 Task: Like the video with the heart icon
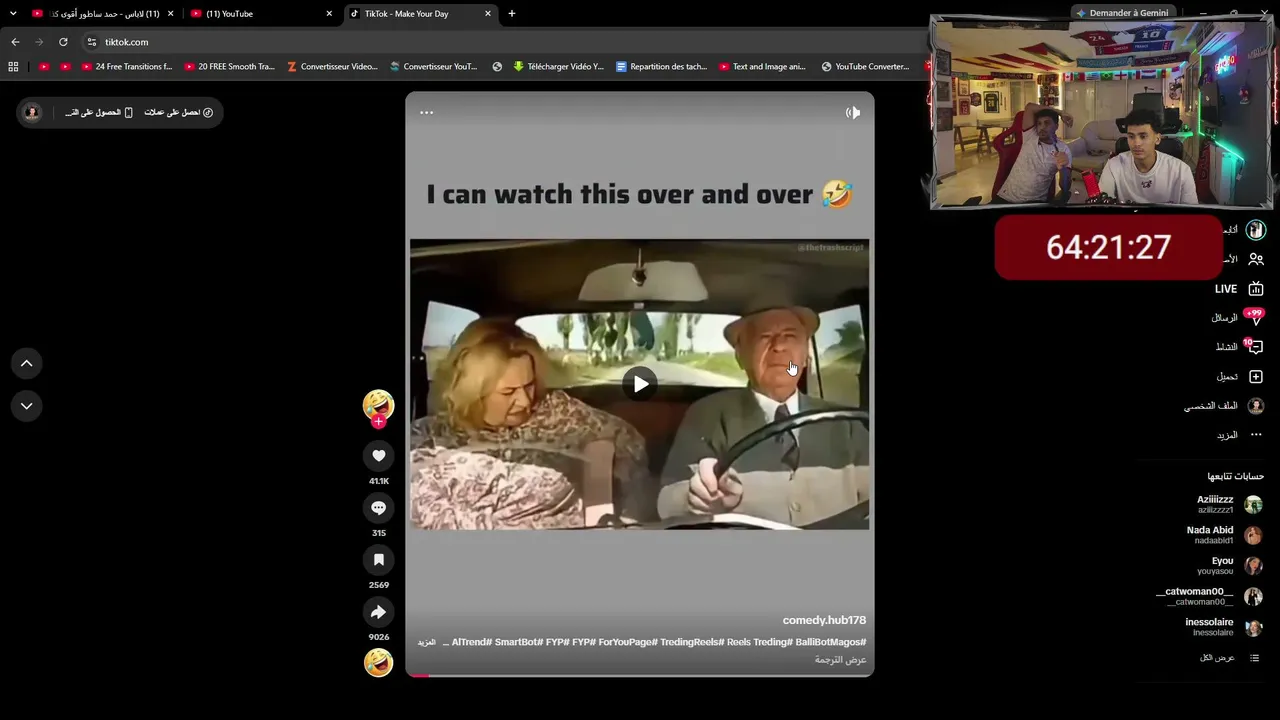click(x=378, y=456)
